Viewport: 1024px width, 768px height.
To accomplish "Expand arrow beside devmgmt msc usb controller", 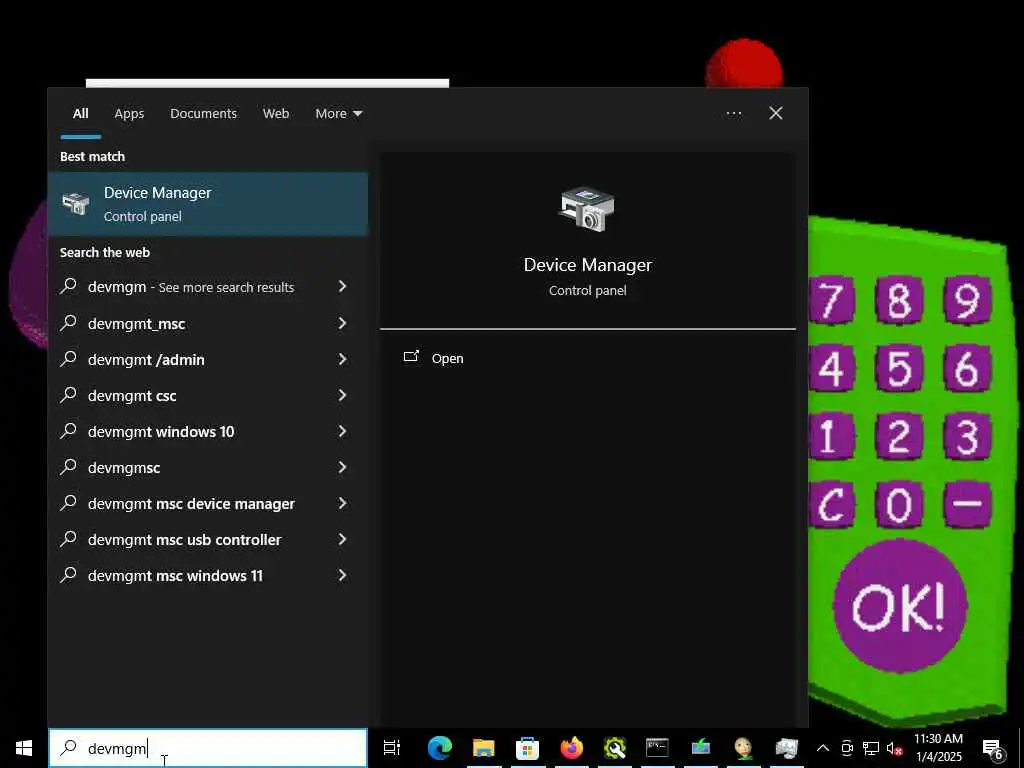I will [342, 539].
